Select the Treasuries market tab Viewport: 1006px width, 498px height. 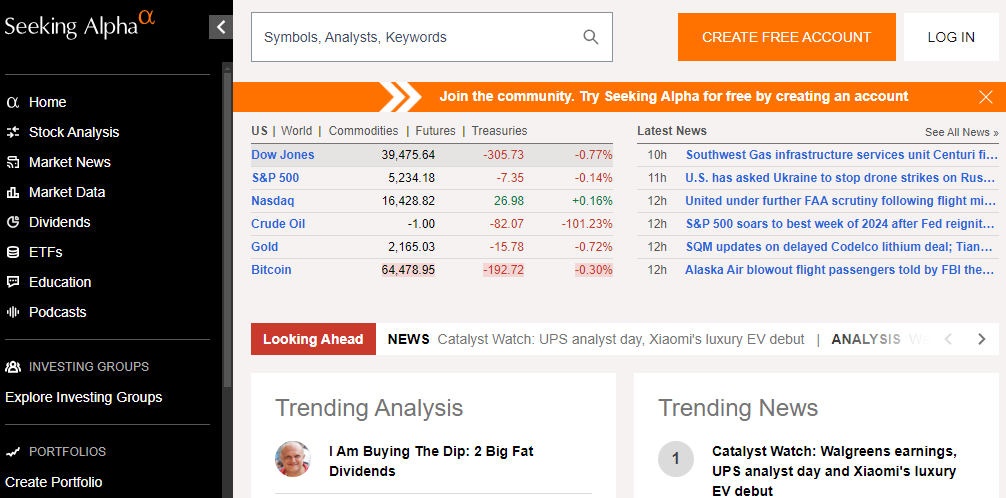[499, 131]
